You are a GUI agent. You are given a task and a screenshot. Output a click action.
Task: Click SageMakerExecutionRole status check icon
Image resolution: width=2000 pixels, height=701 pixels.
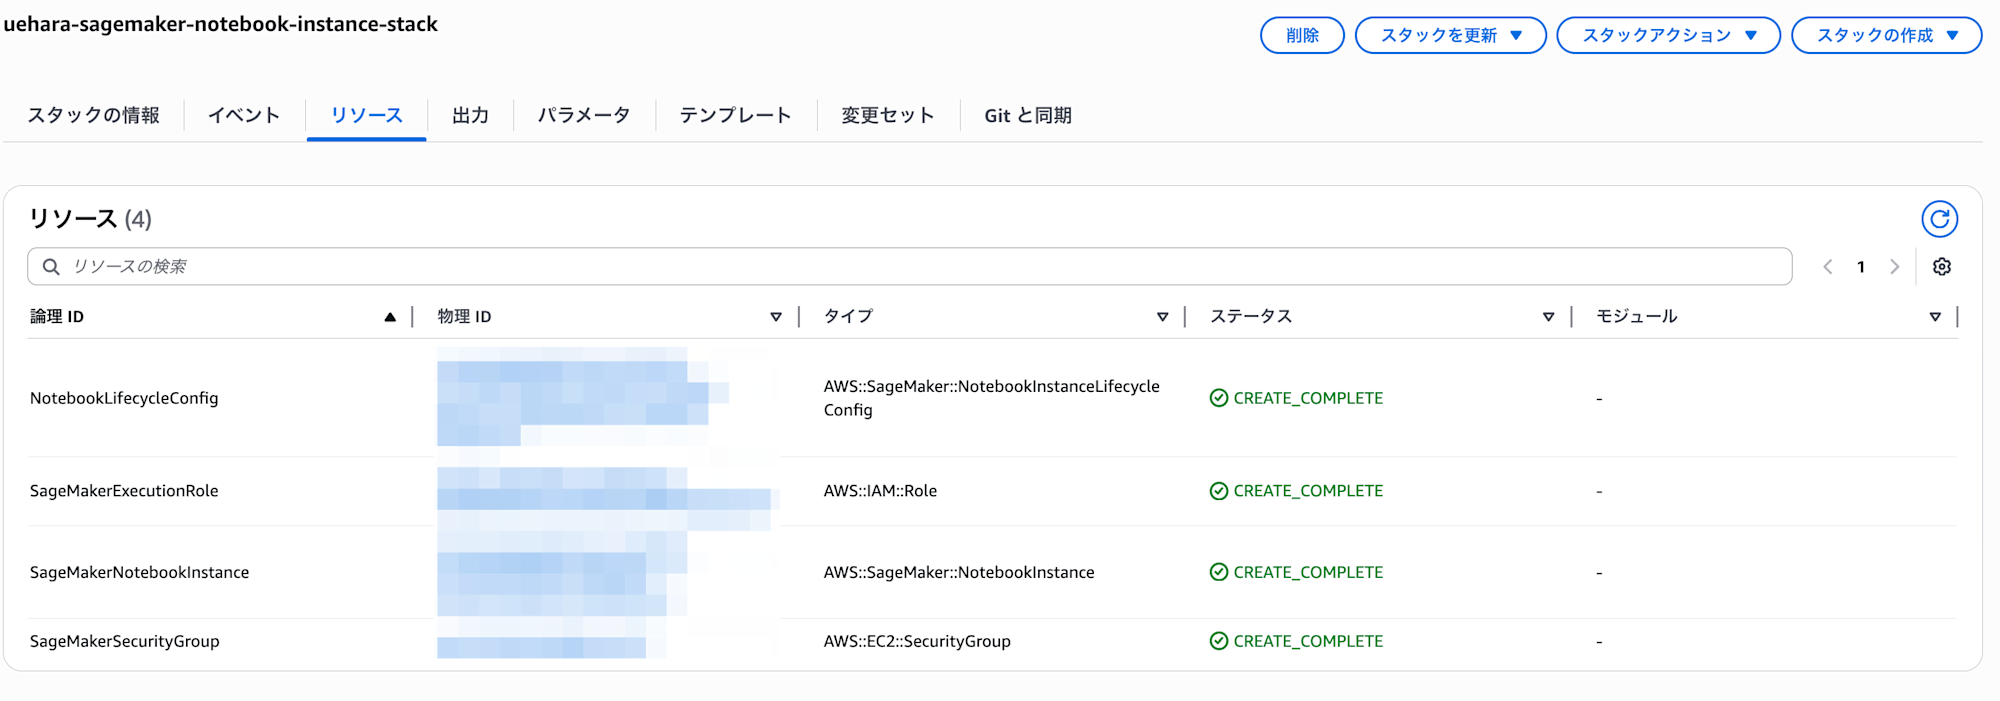[x=1218, y=491]
